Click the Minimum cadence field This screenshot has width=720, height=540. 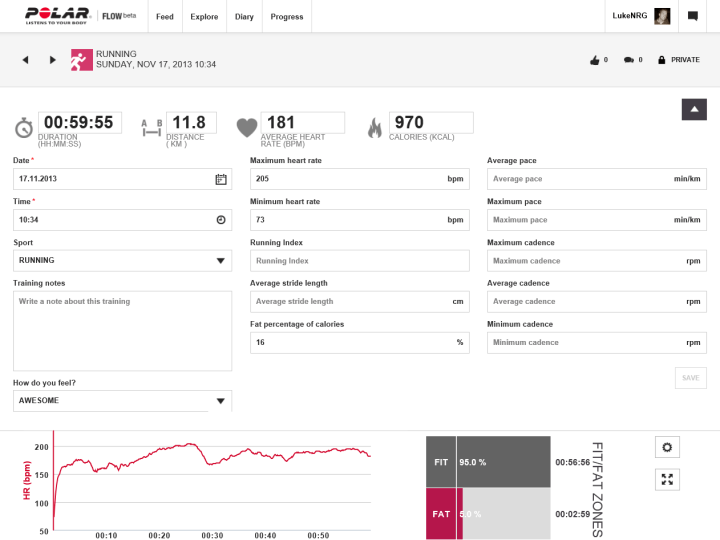click(x=596, y=343)
